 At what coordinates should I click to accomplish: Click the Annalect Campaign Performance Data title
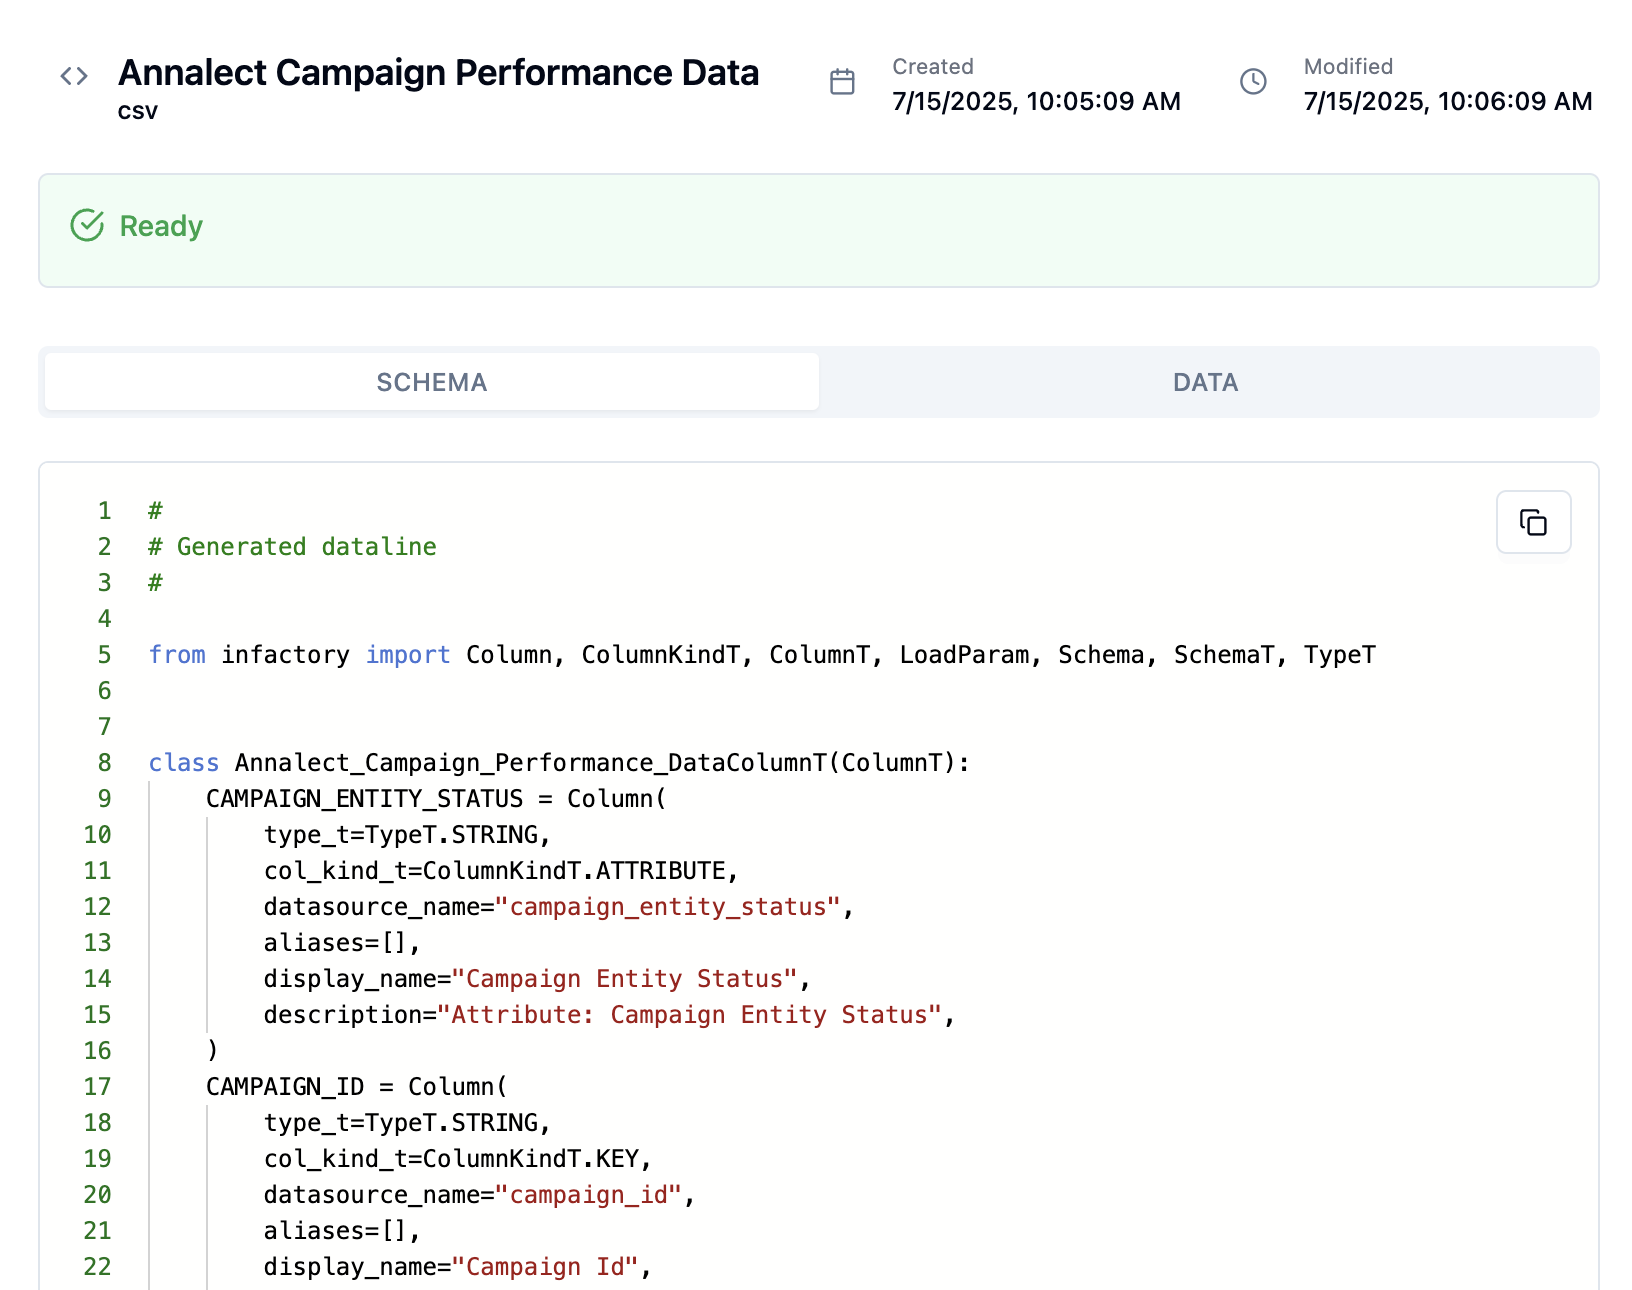[x=439, y=73]
